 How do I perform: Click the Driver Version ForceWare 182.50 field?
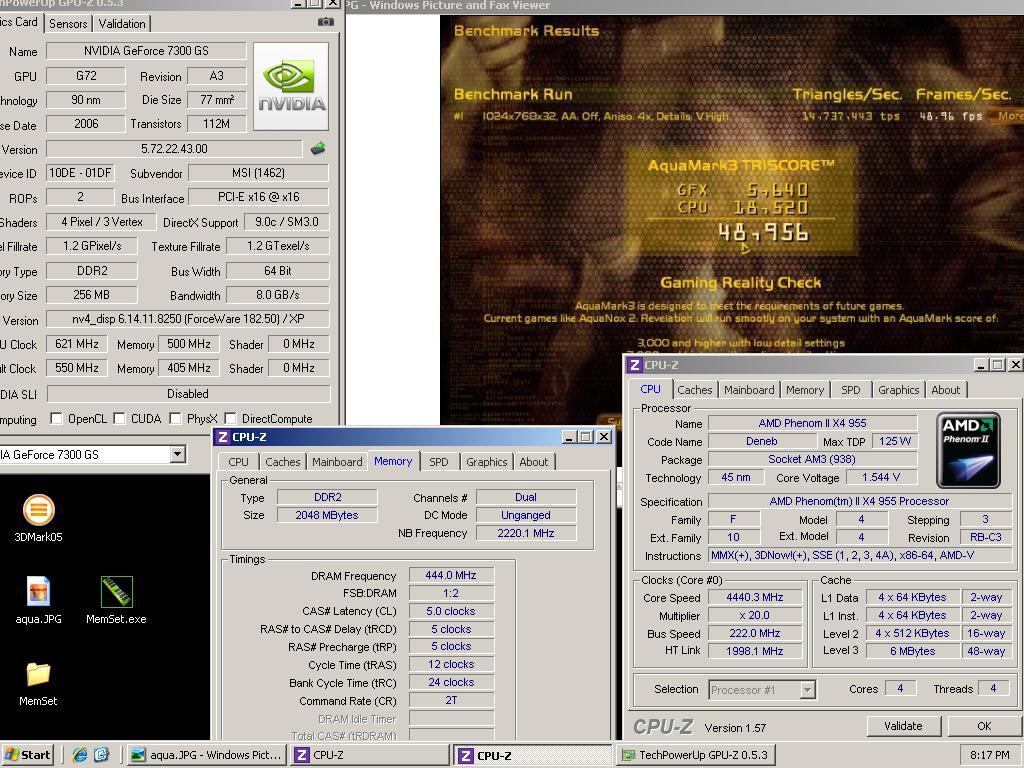[188, 319]
